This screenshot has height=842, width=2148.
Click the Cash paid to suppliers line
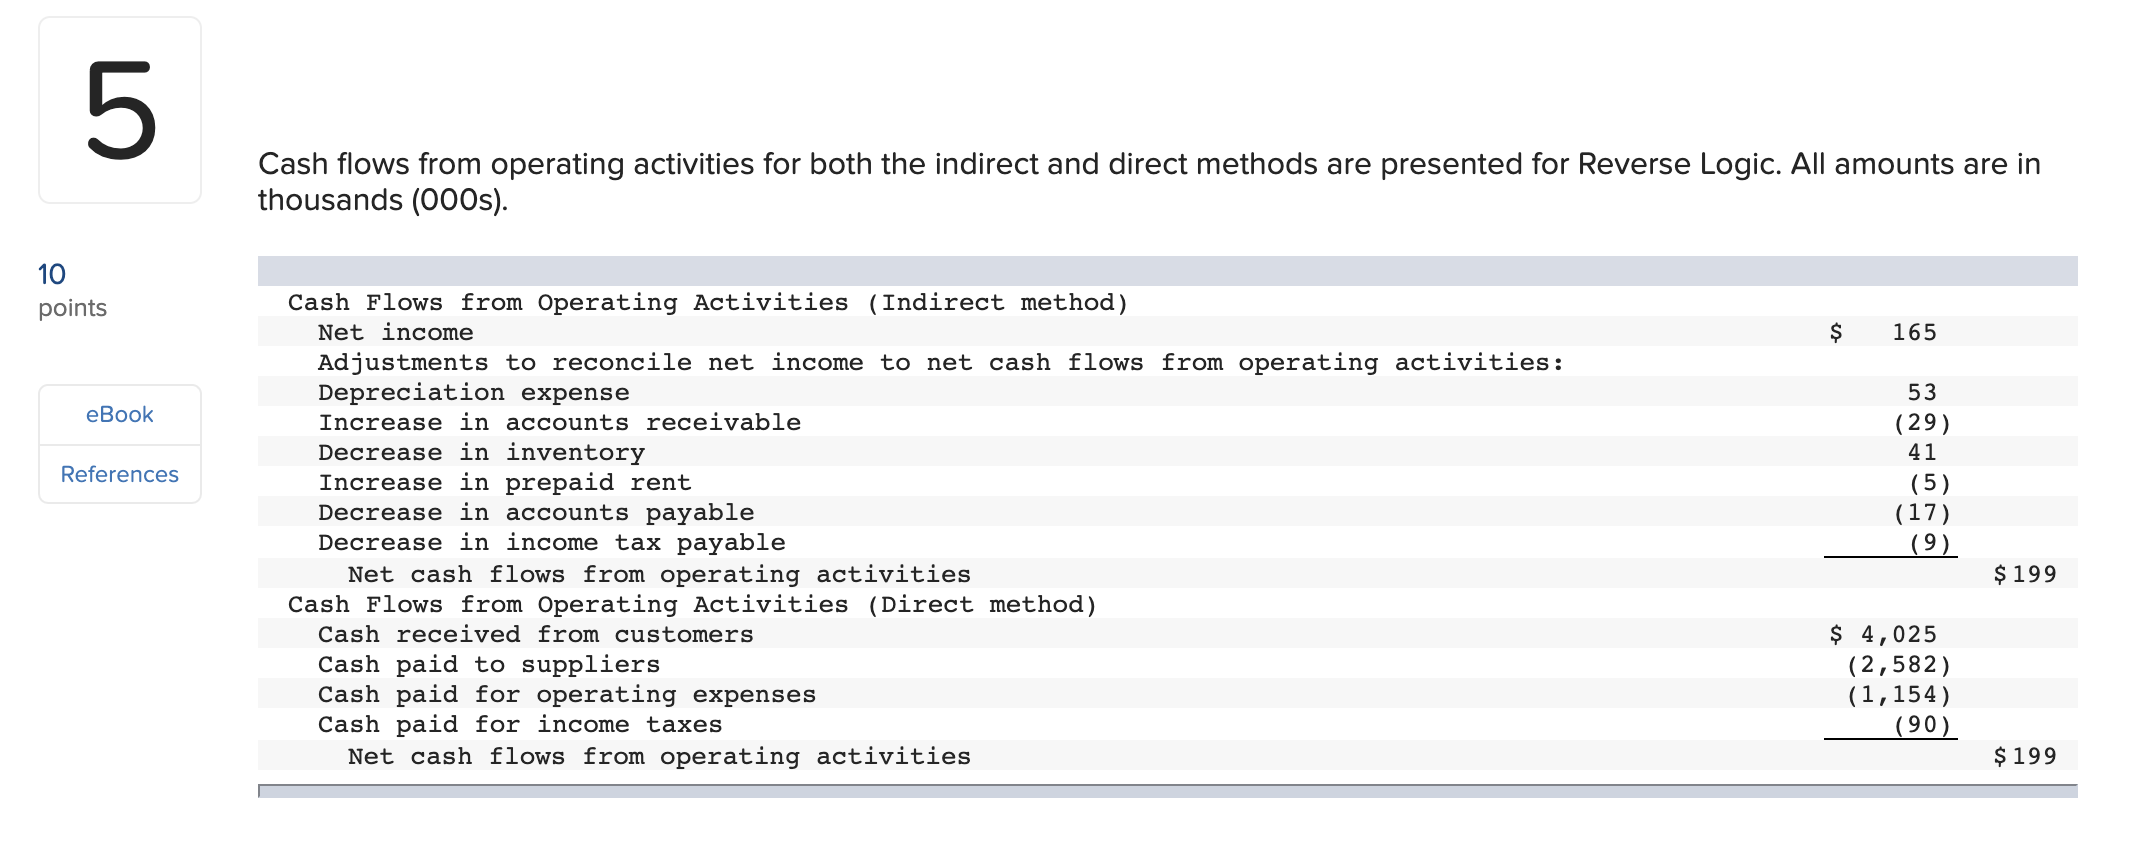[x=488, y=664]
